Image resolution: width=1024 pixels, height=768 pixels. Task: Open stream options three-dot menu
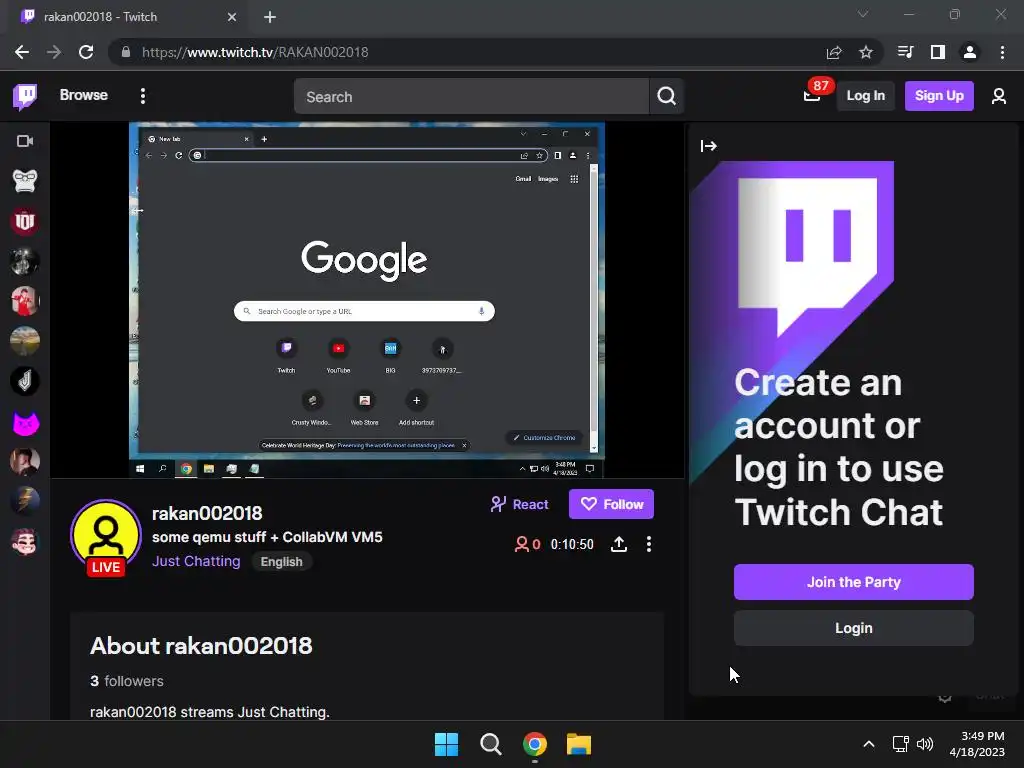[x=648, y=544]
